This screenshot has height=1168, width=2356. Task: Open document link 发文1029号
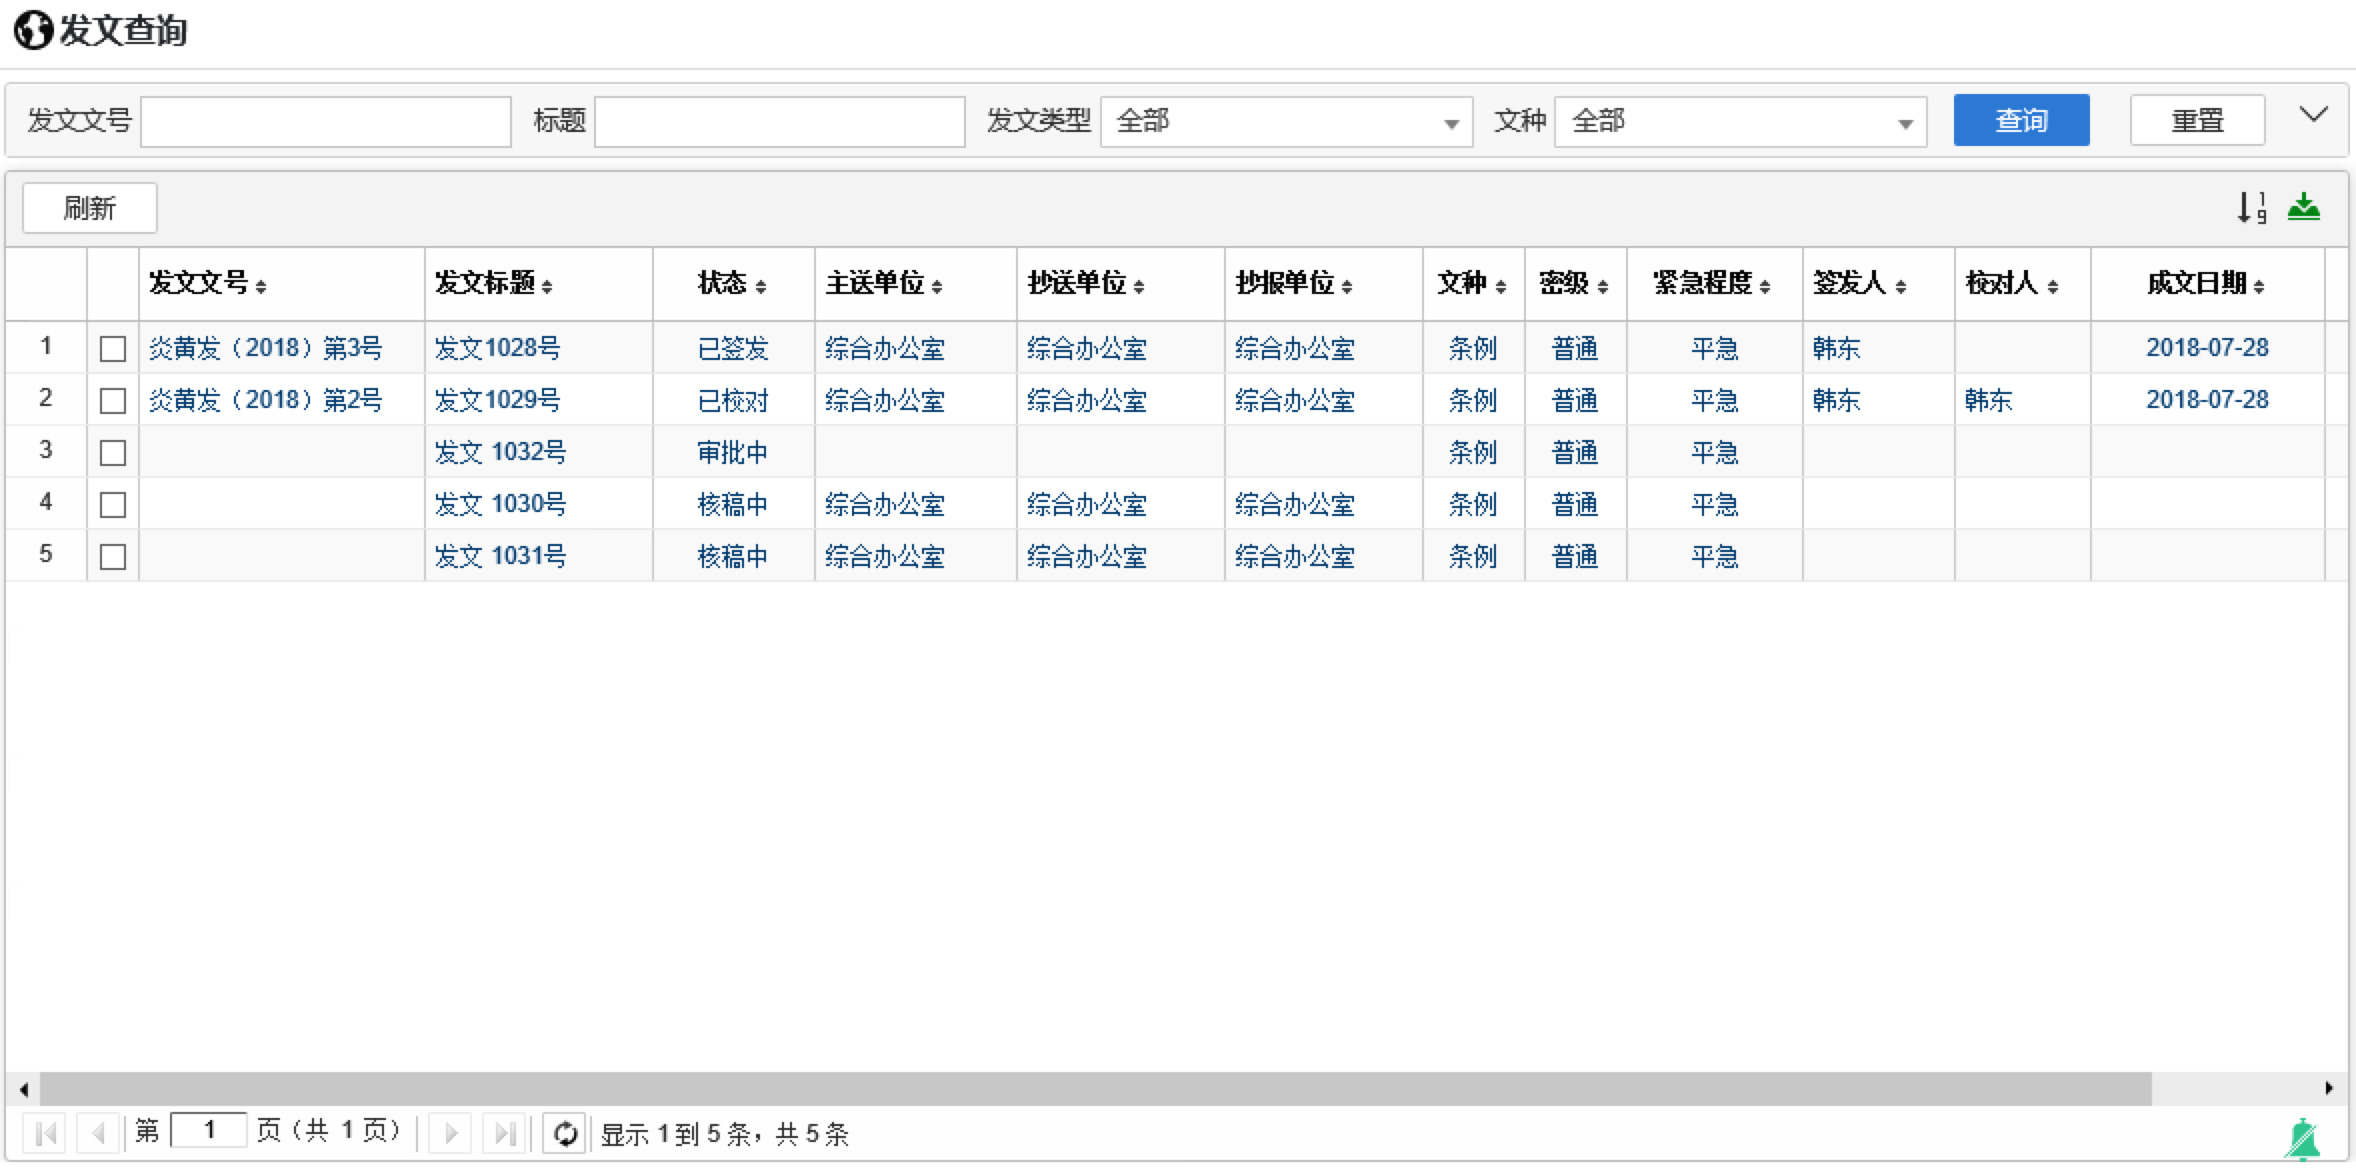tap(497, 400)
